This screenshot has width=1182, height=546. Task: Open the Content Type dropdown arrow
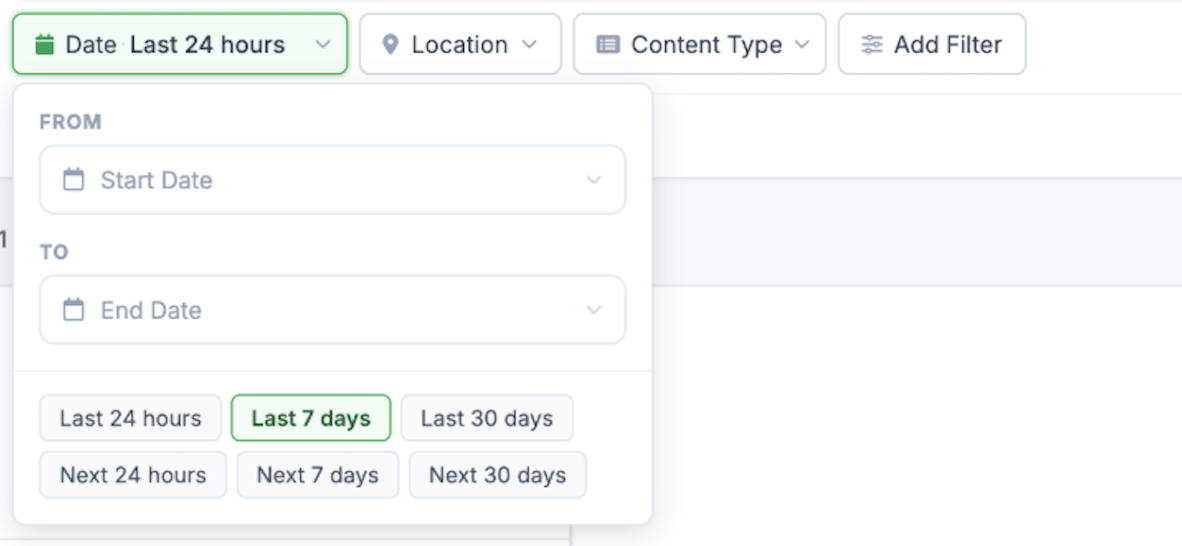click(x=802, y=44)
